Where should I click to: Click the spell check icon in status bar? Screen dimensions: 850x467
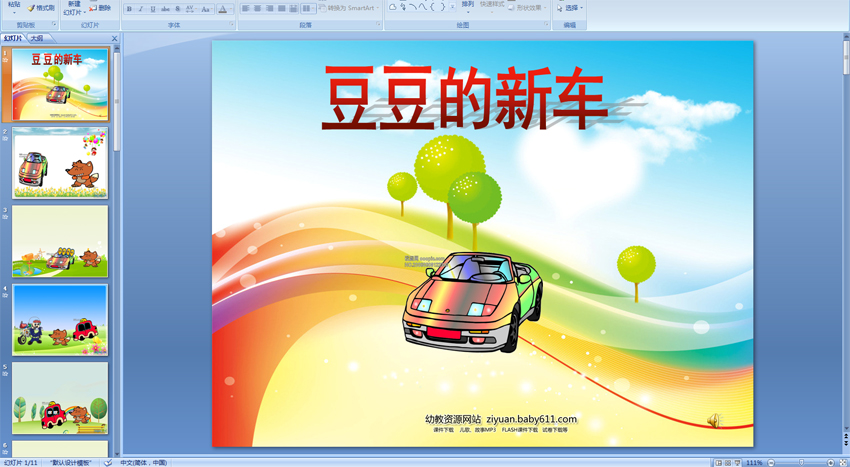point(108,463)
